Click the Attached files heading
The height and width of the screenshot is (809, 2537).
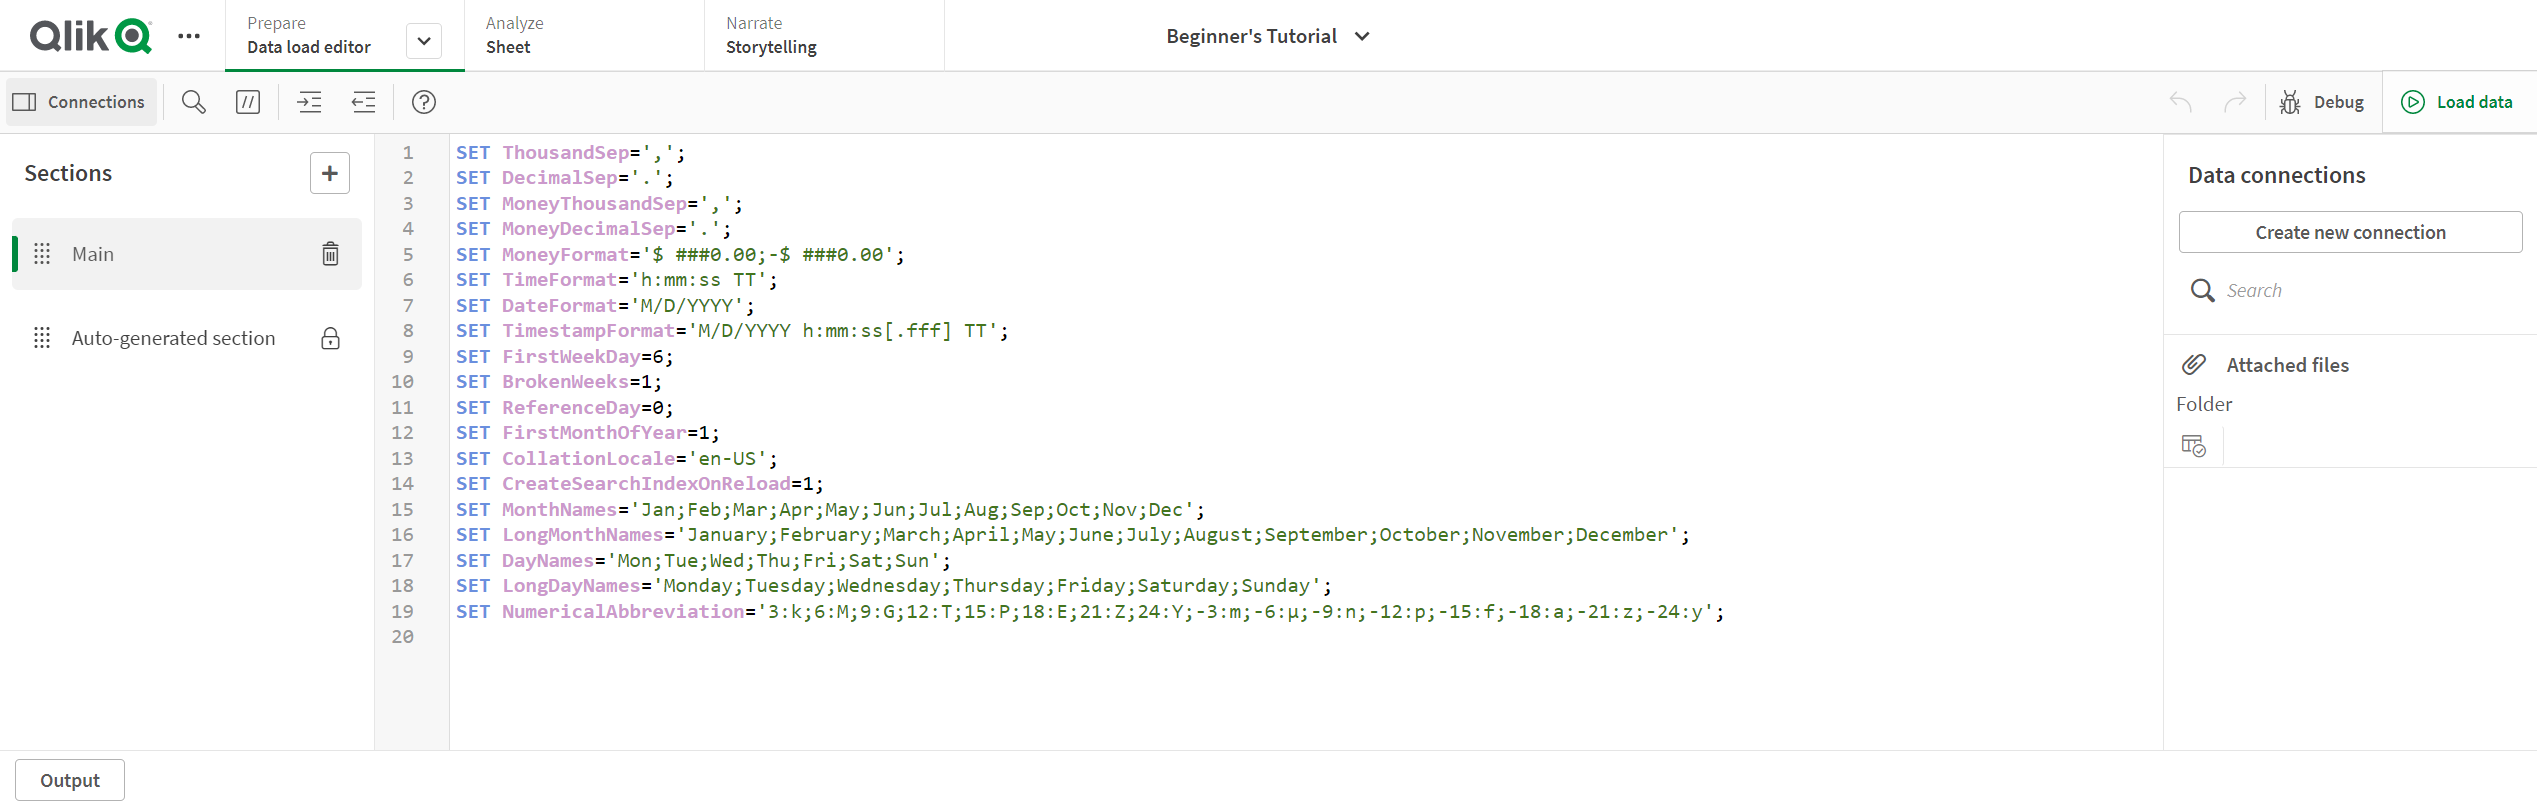[x=2287, y=365]
